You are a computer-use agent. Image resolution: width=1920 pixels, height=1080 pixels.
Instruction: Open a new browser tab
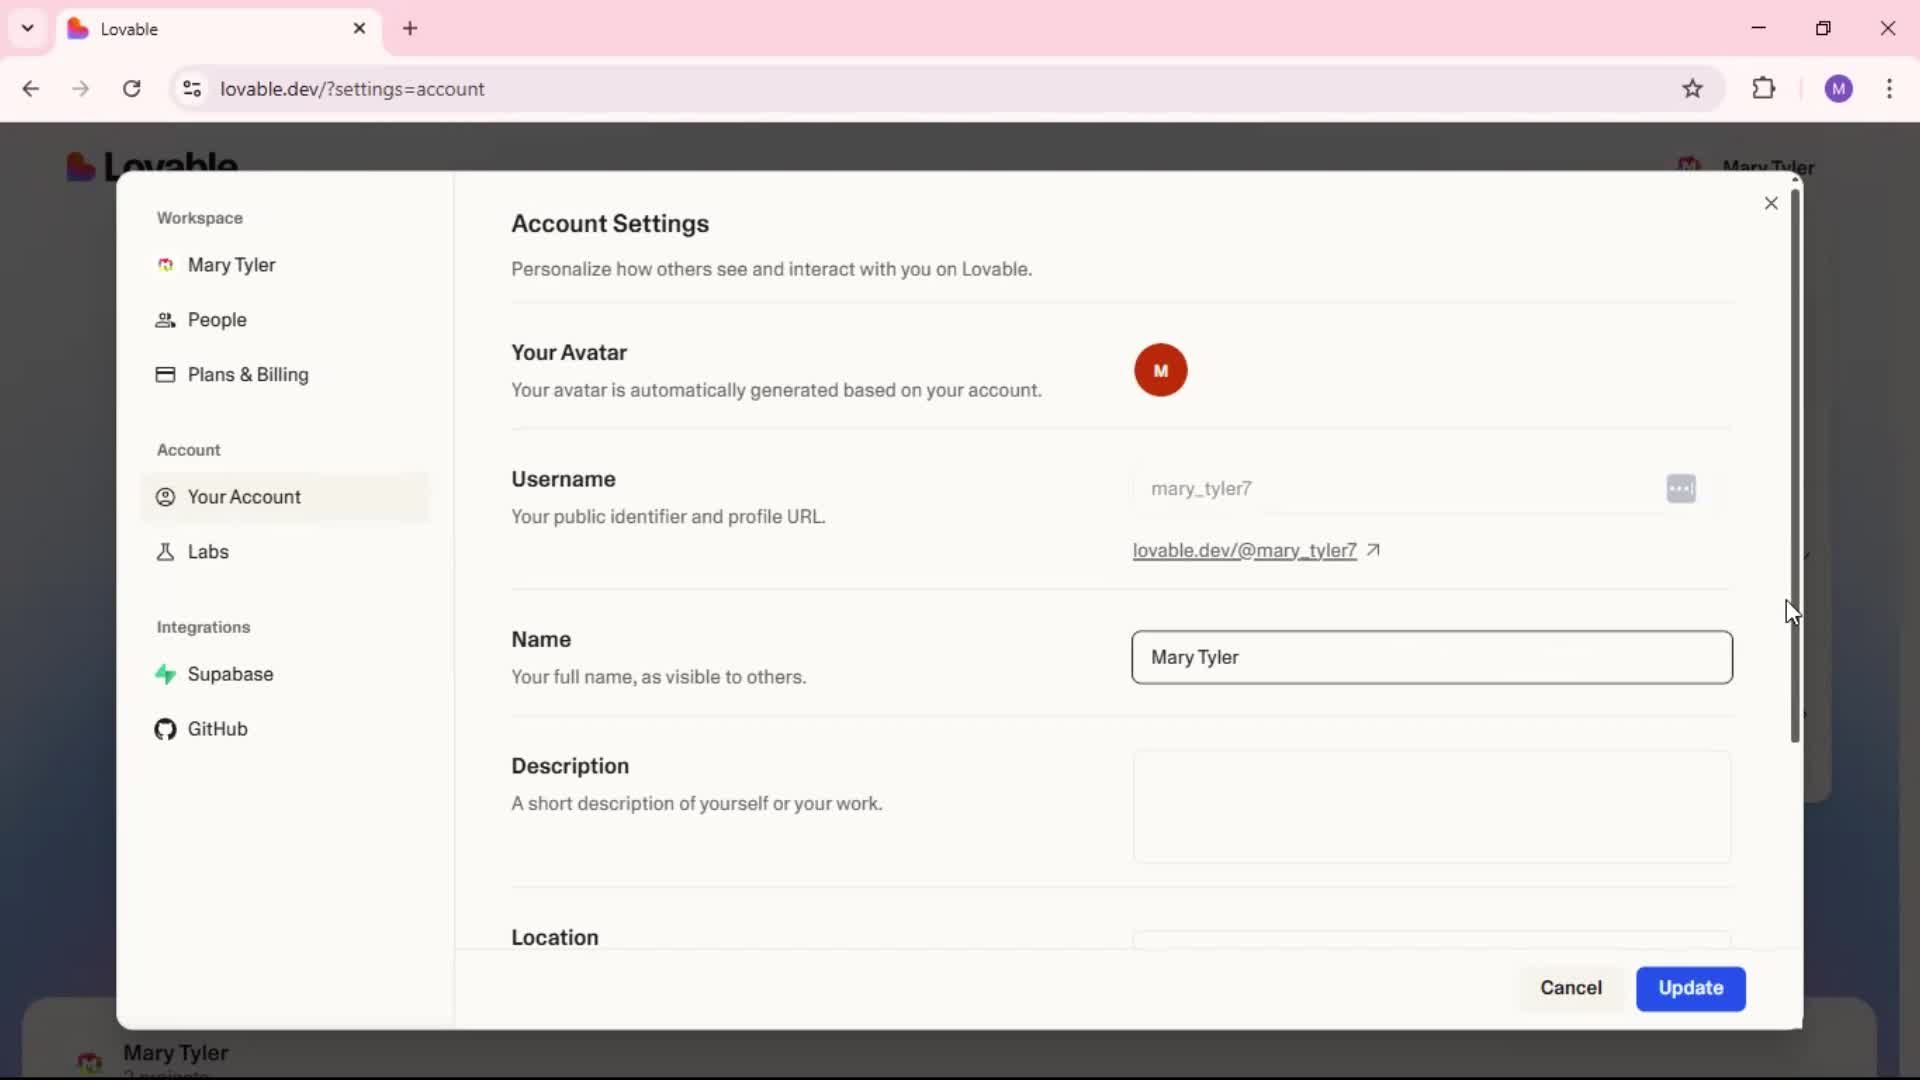(x=410, y=28)
